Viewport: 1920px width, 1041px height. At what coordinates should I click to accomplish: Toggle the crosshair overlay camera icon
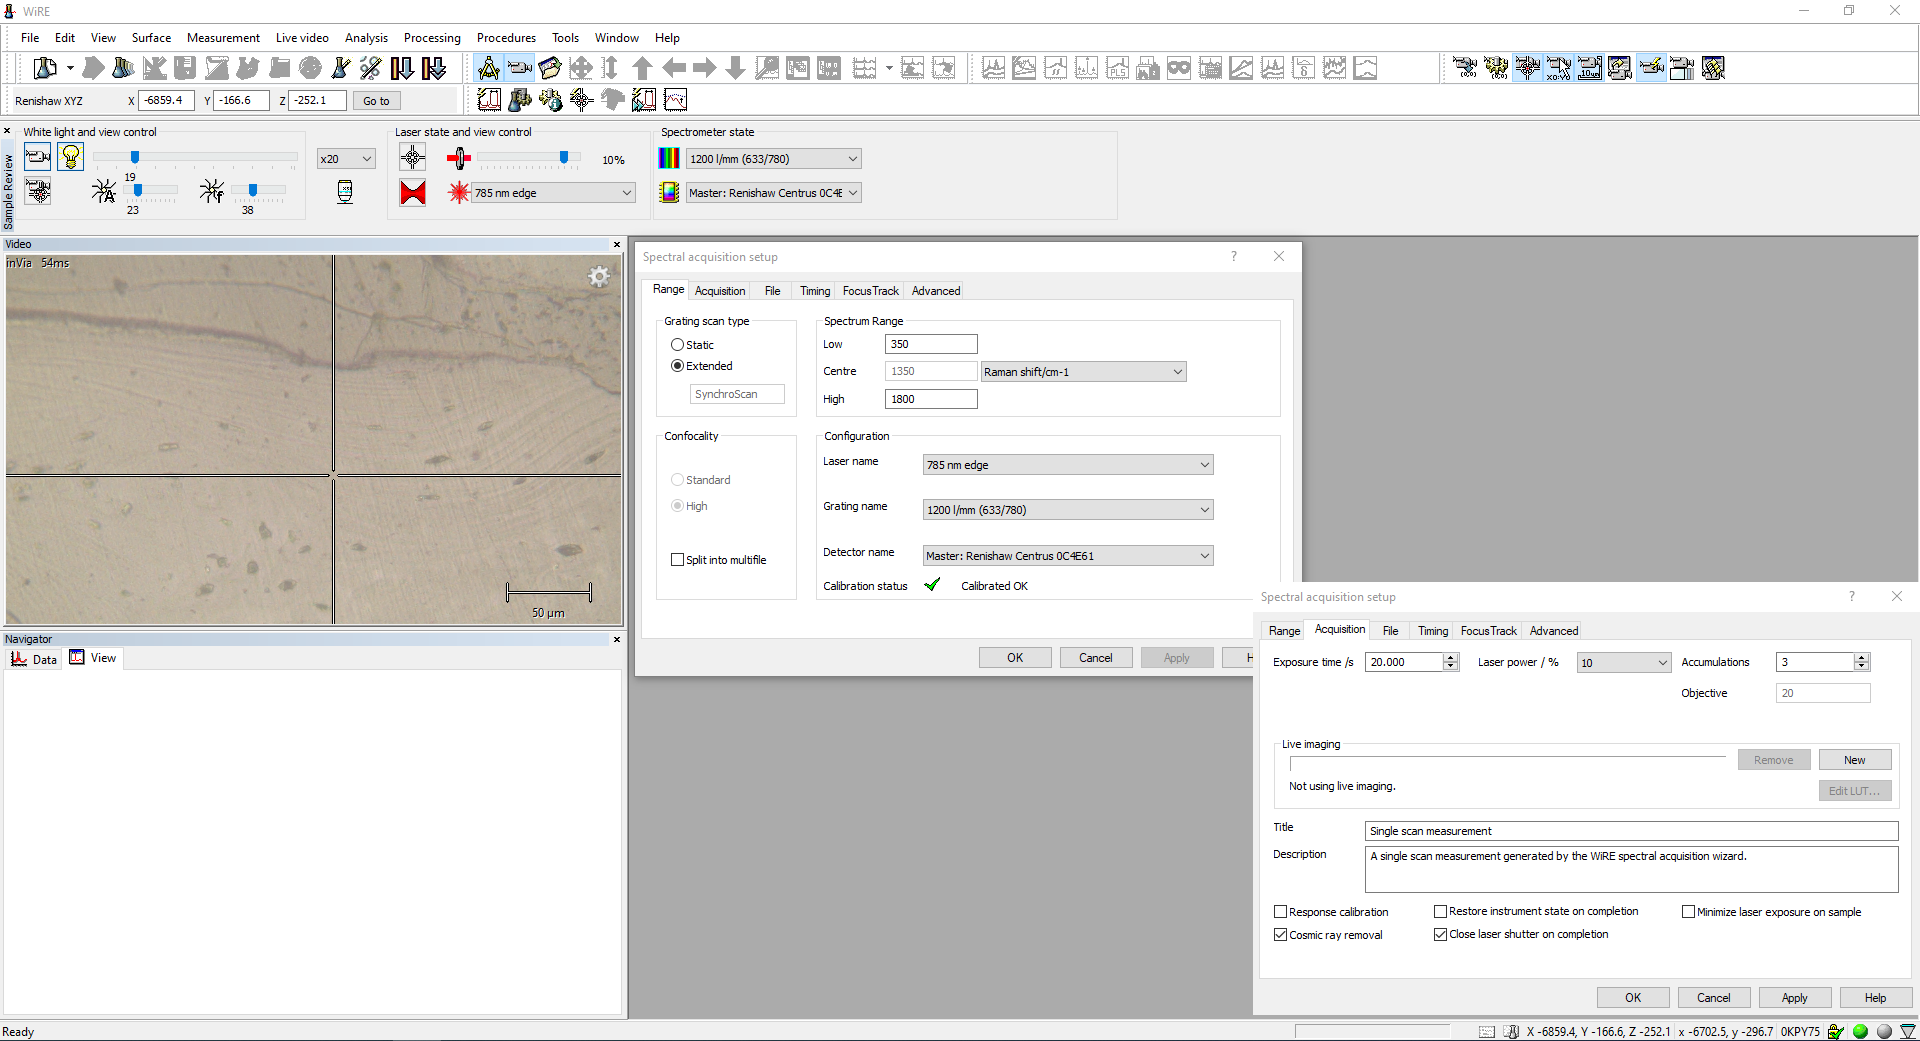click(1527, 68)
